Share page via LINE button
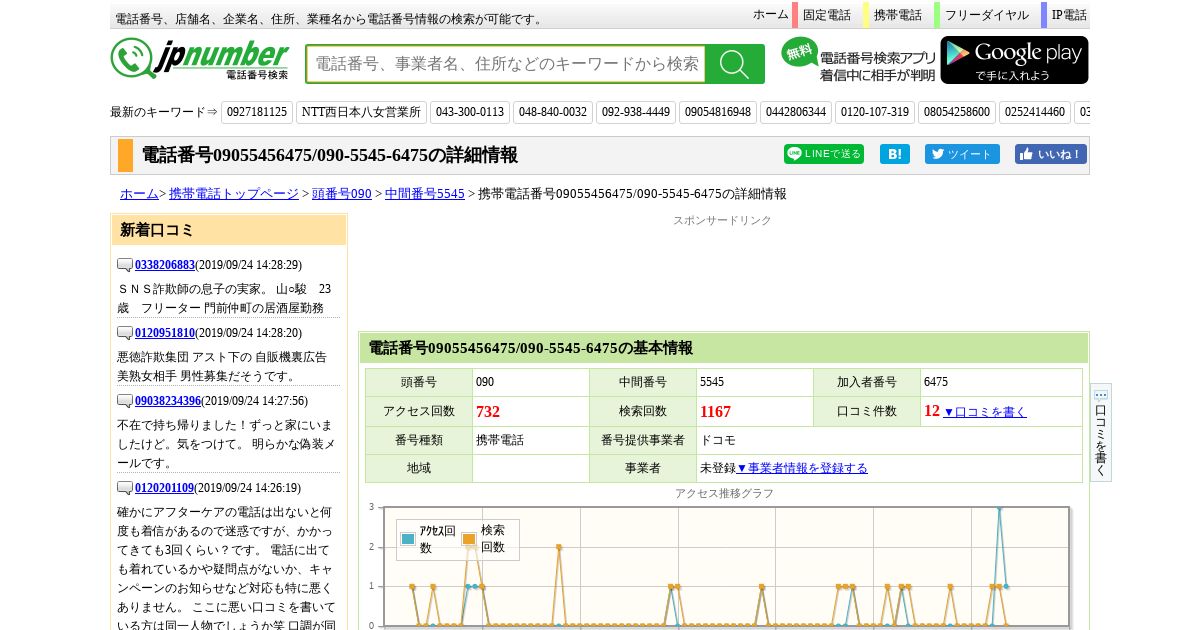Viewport: 1200px width, 630px height. [823, 154]
